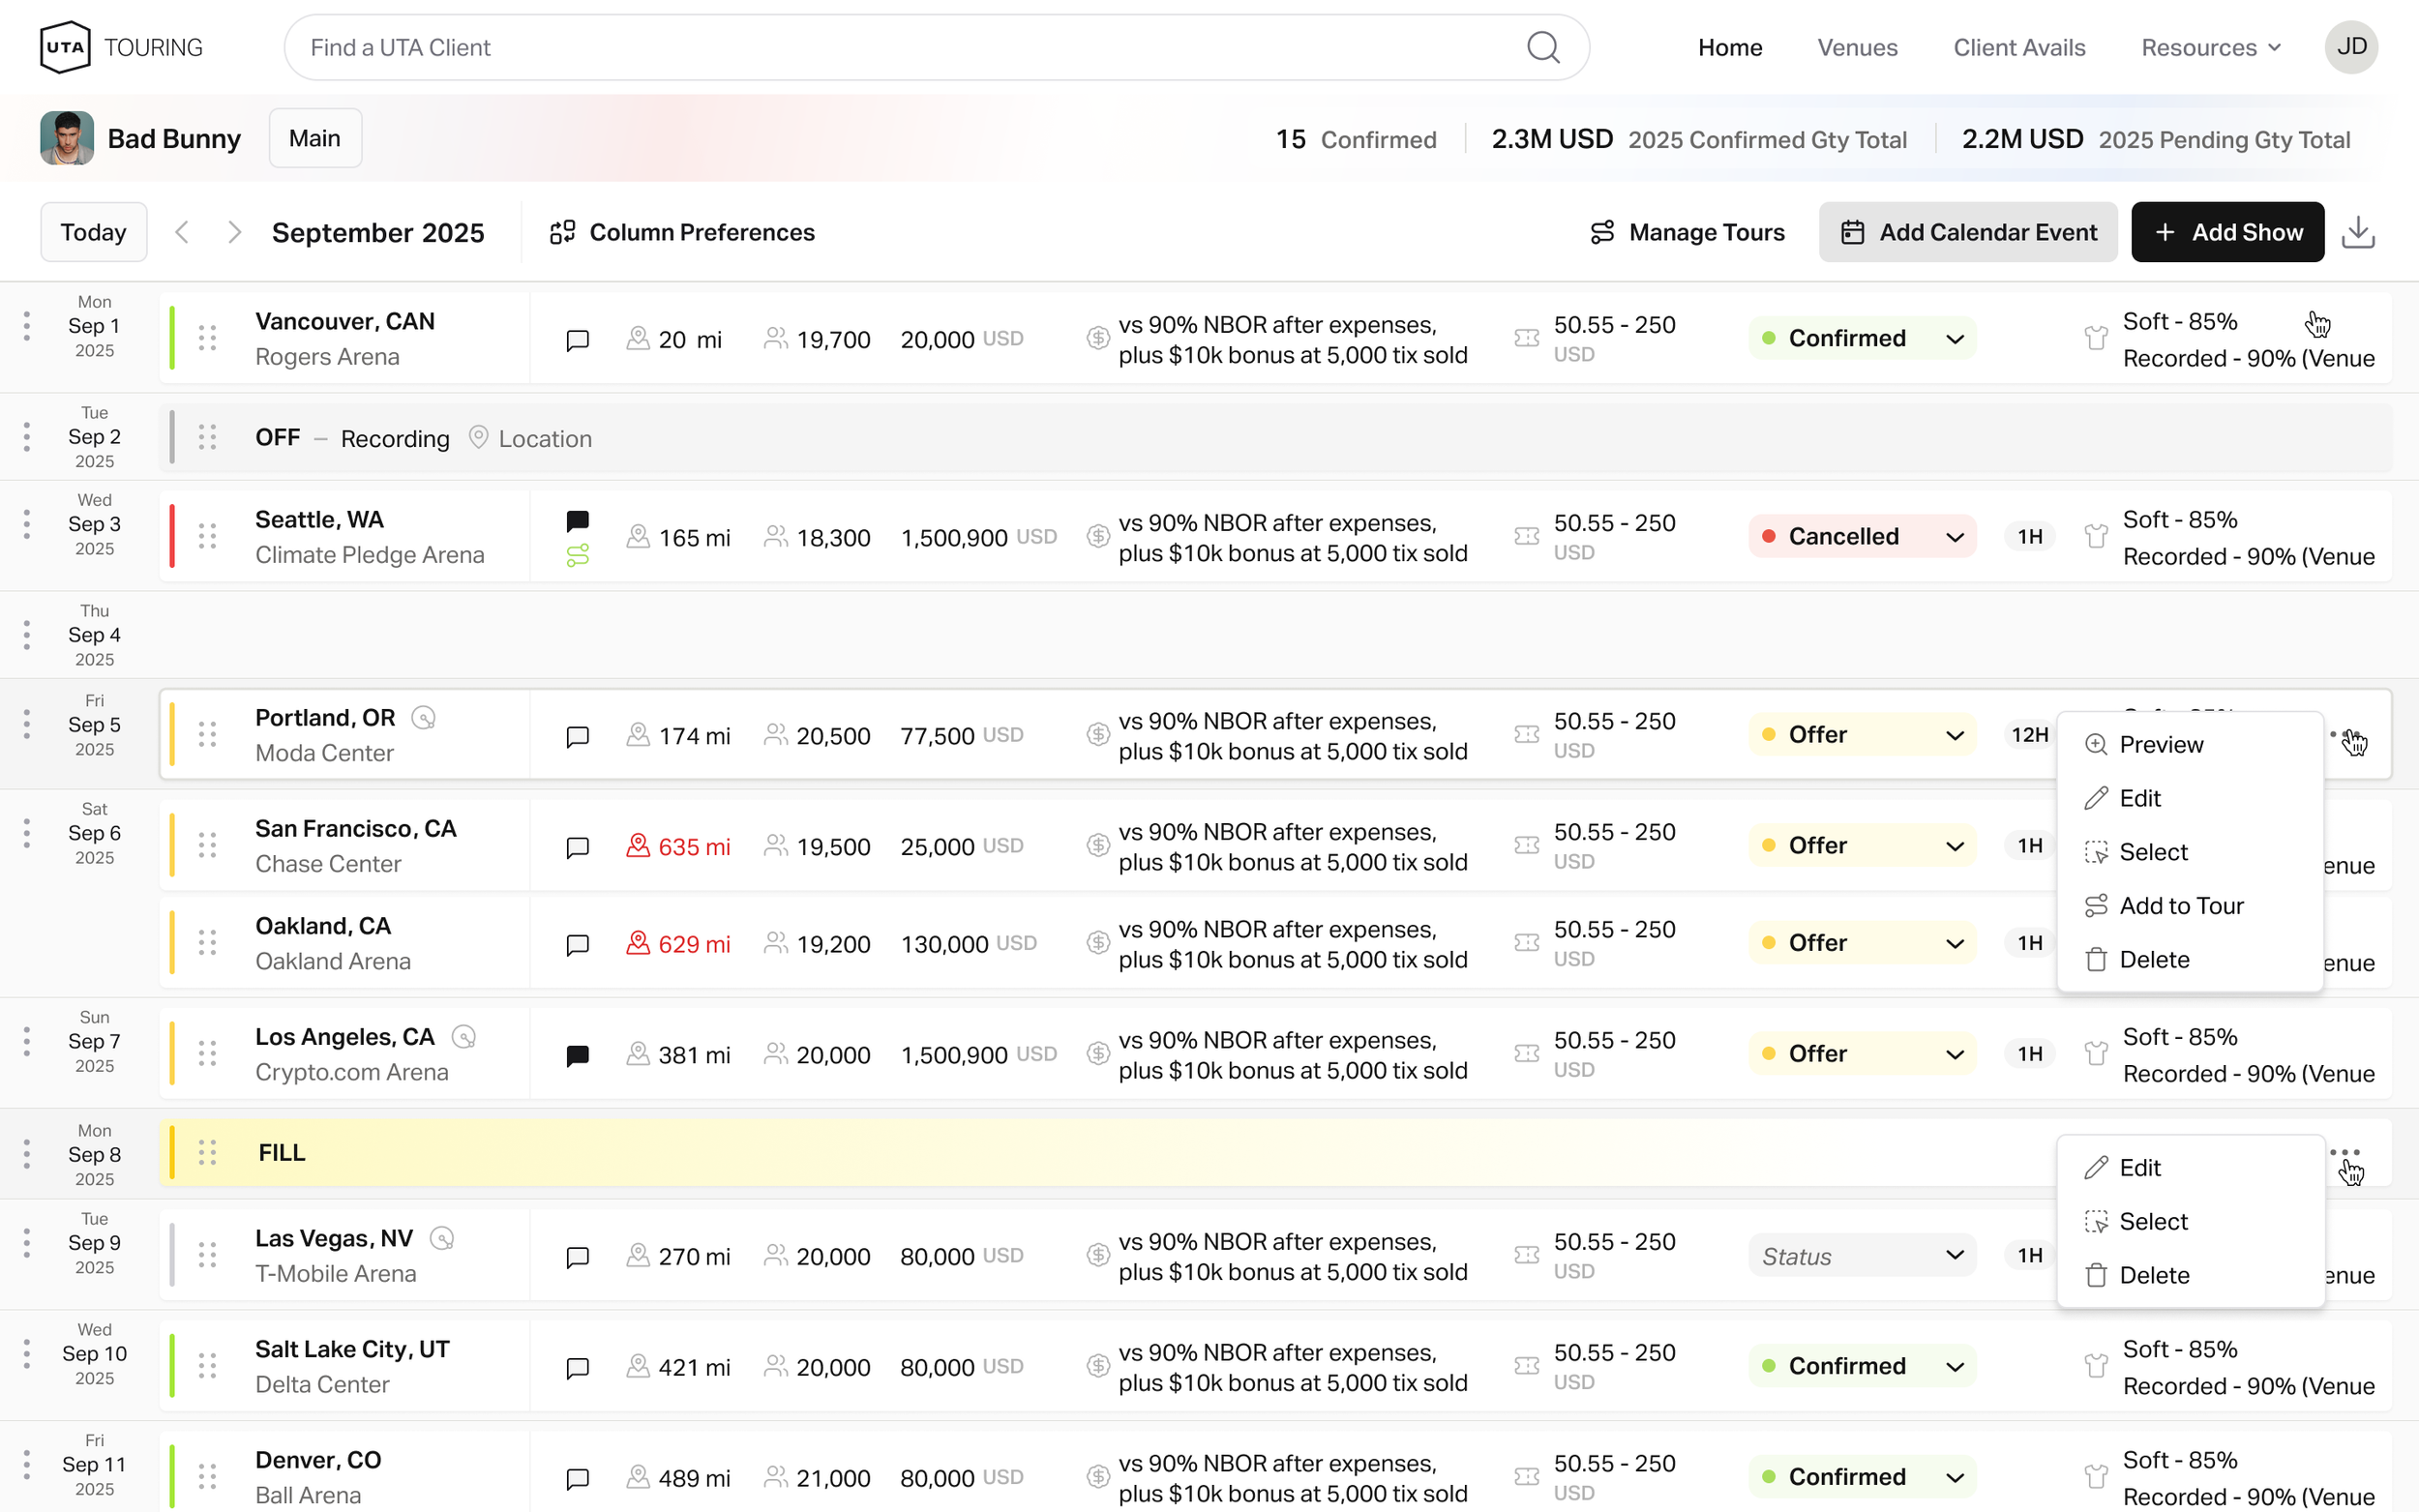Open the Resources dropdown menu
This screenshot has height=1512, width=2419.
(2210, 47)
